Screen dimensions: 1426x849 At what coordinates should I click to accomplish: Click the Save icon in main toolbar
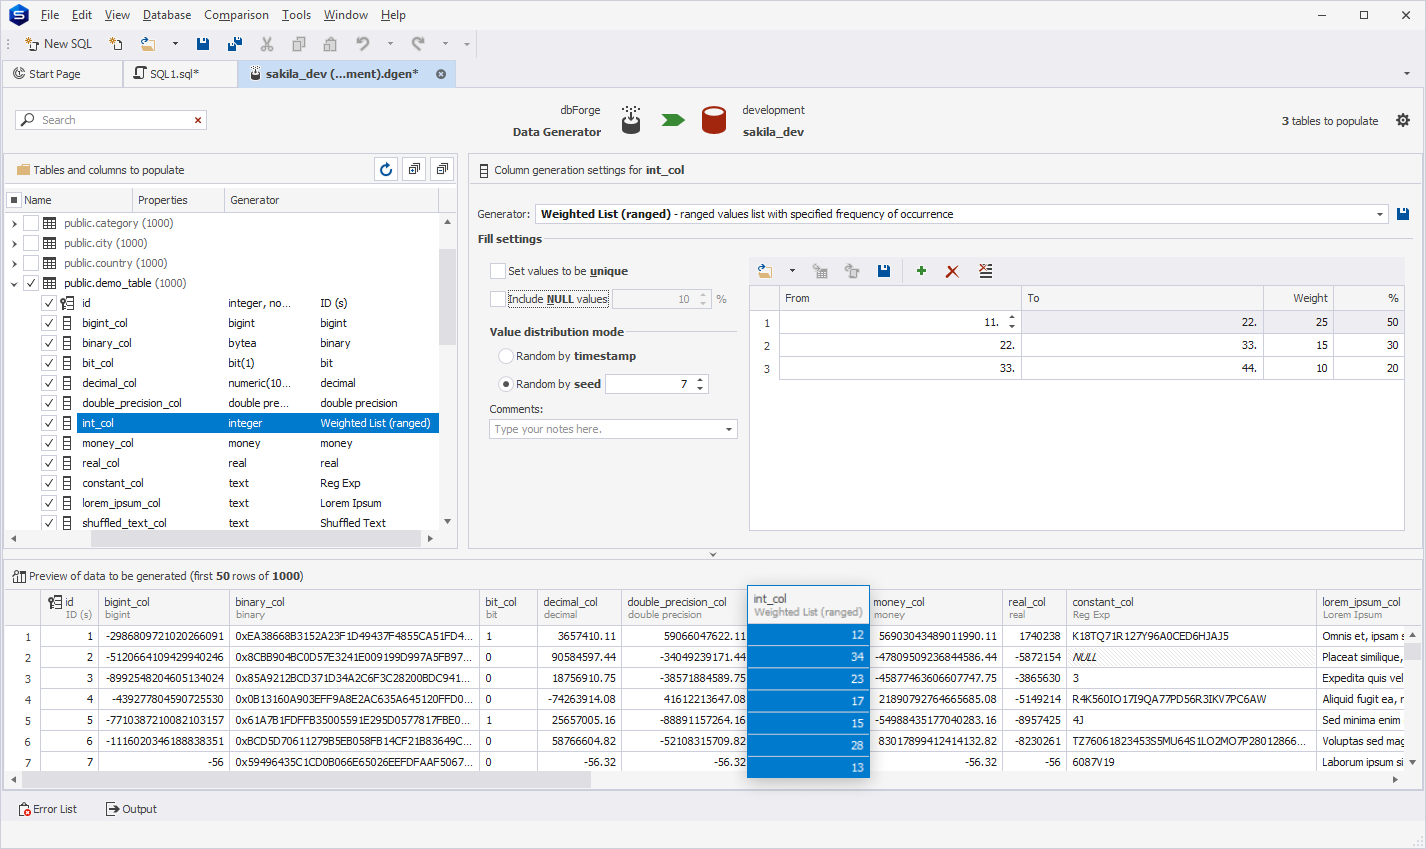click(203, 44)
